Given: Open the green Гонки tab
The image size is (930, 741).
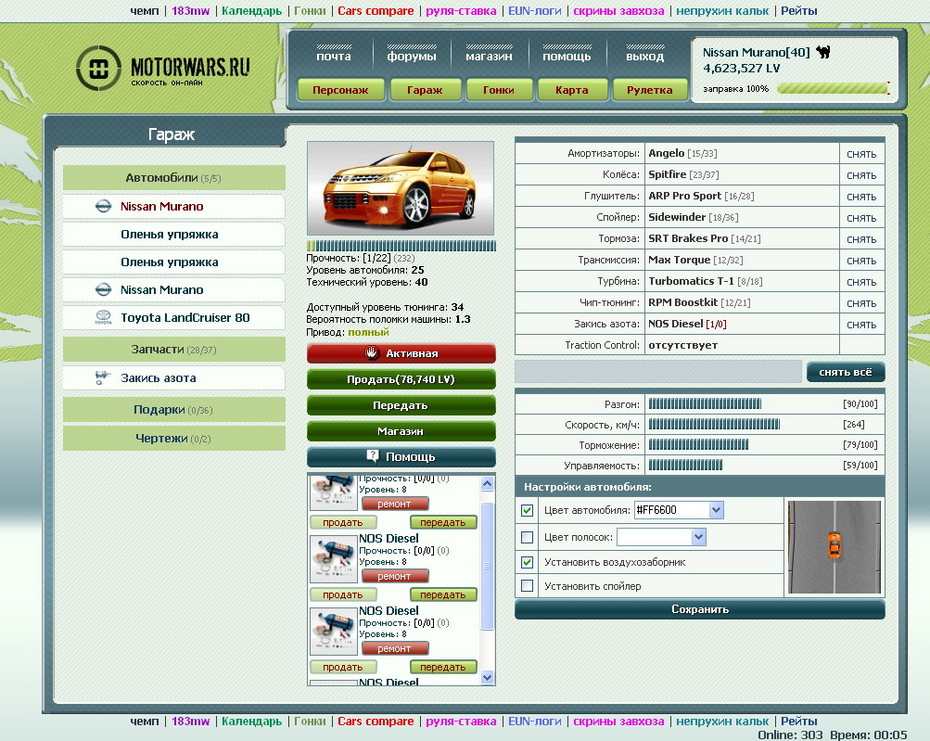Looking at the screenshot, I should coord(498,90).
